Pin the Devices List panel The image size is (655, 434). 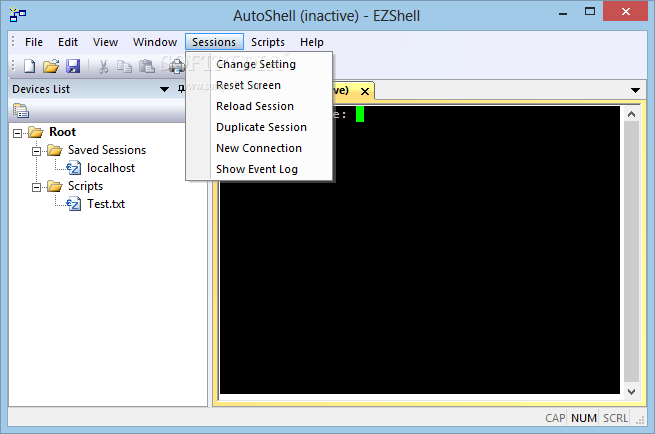pos(181,89)
